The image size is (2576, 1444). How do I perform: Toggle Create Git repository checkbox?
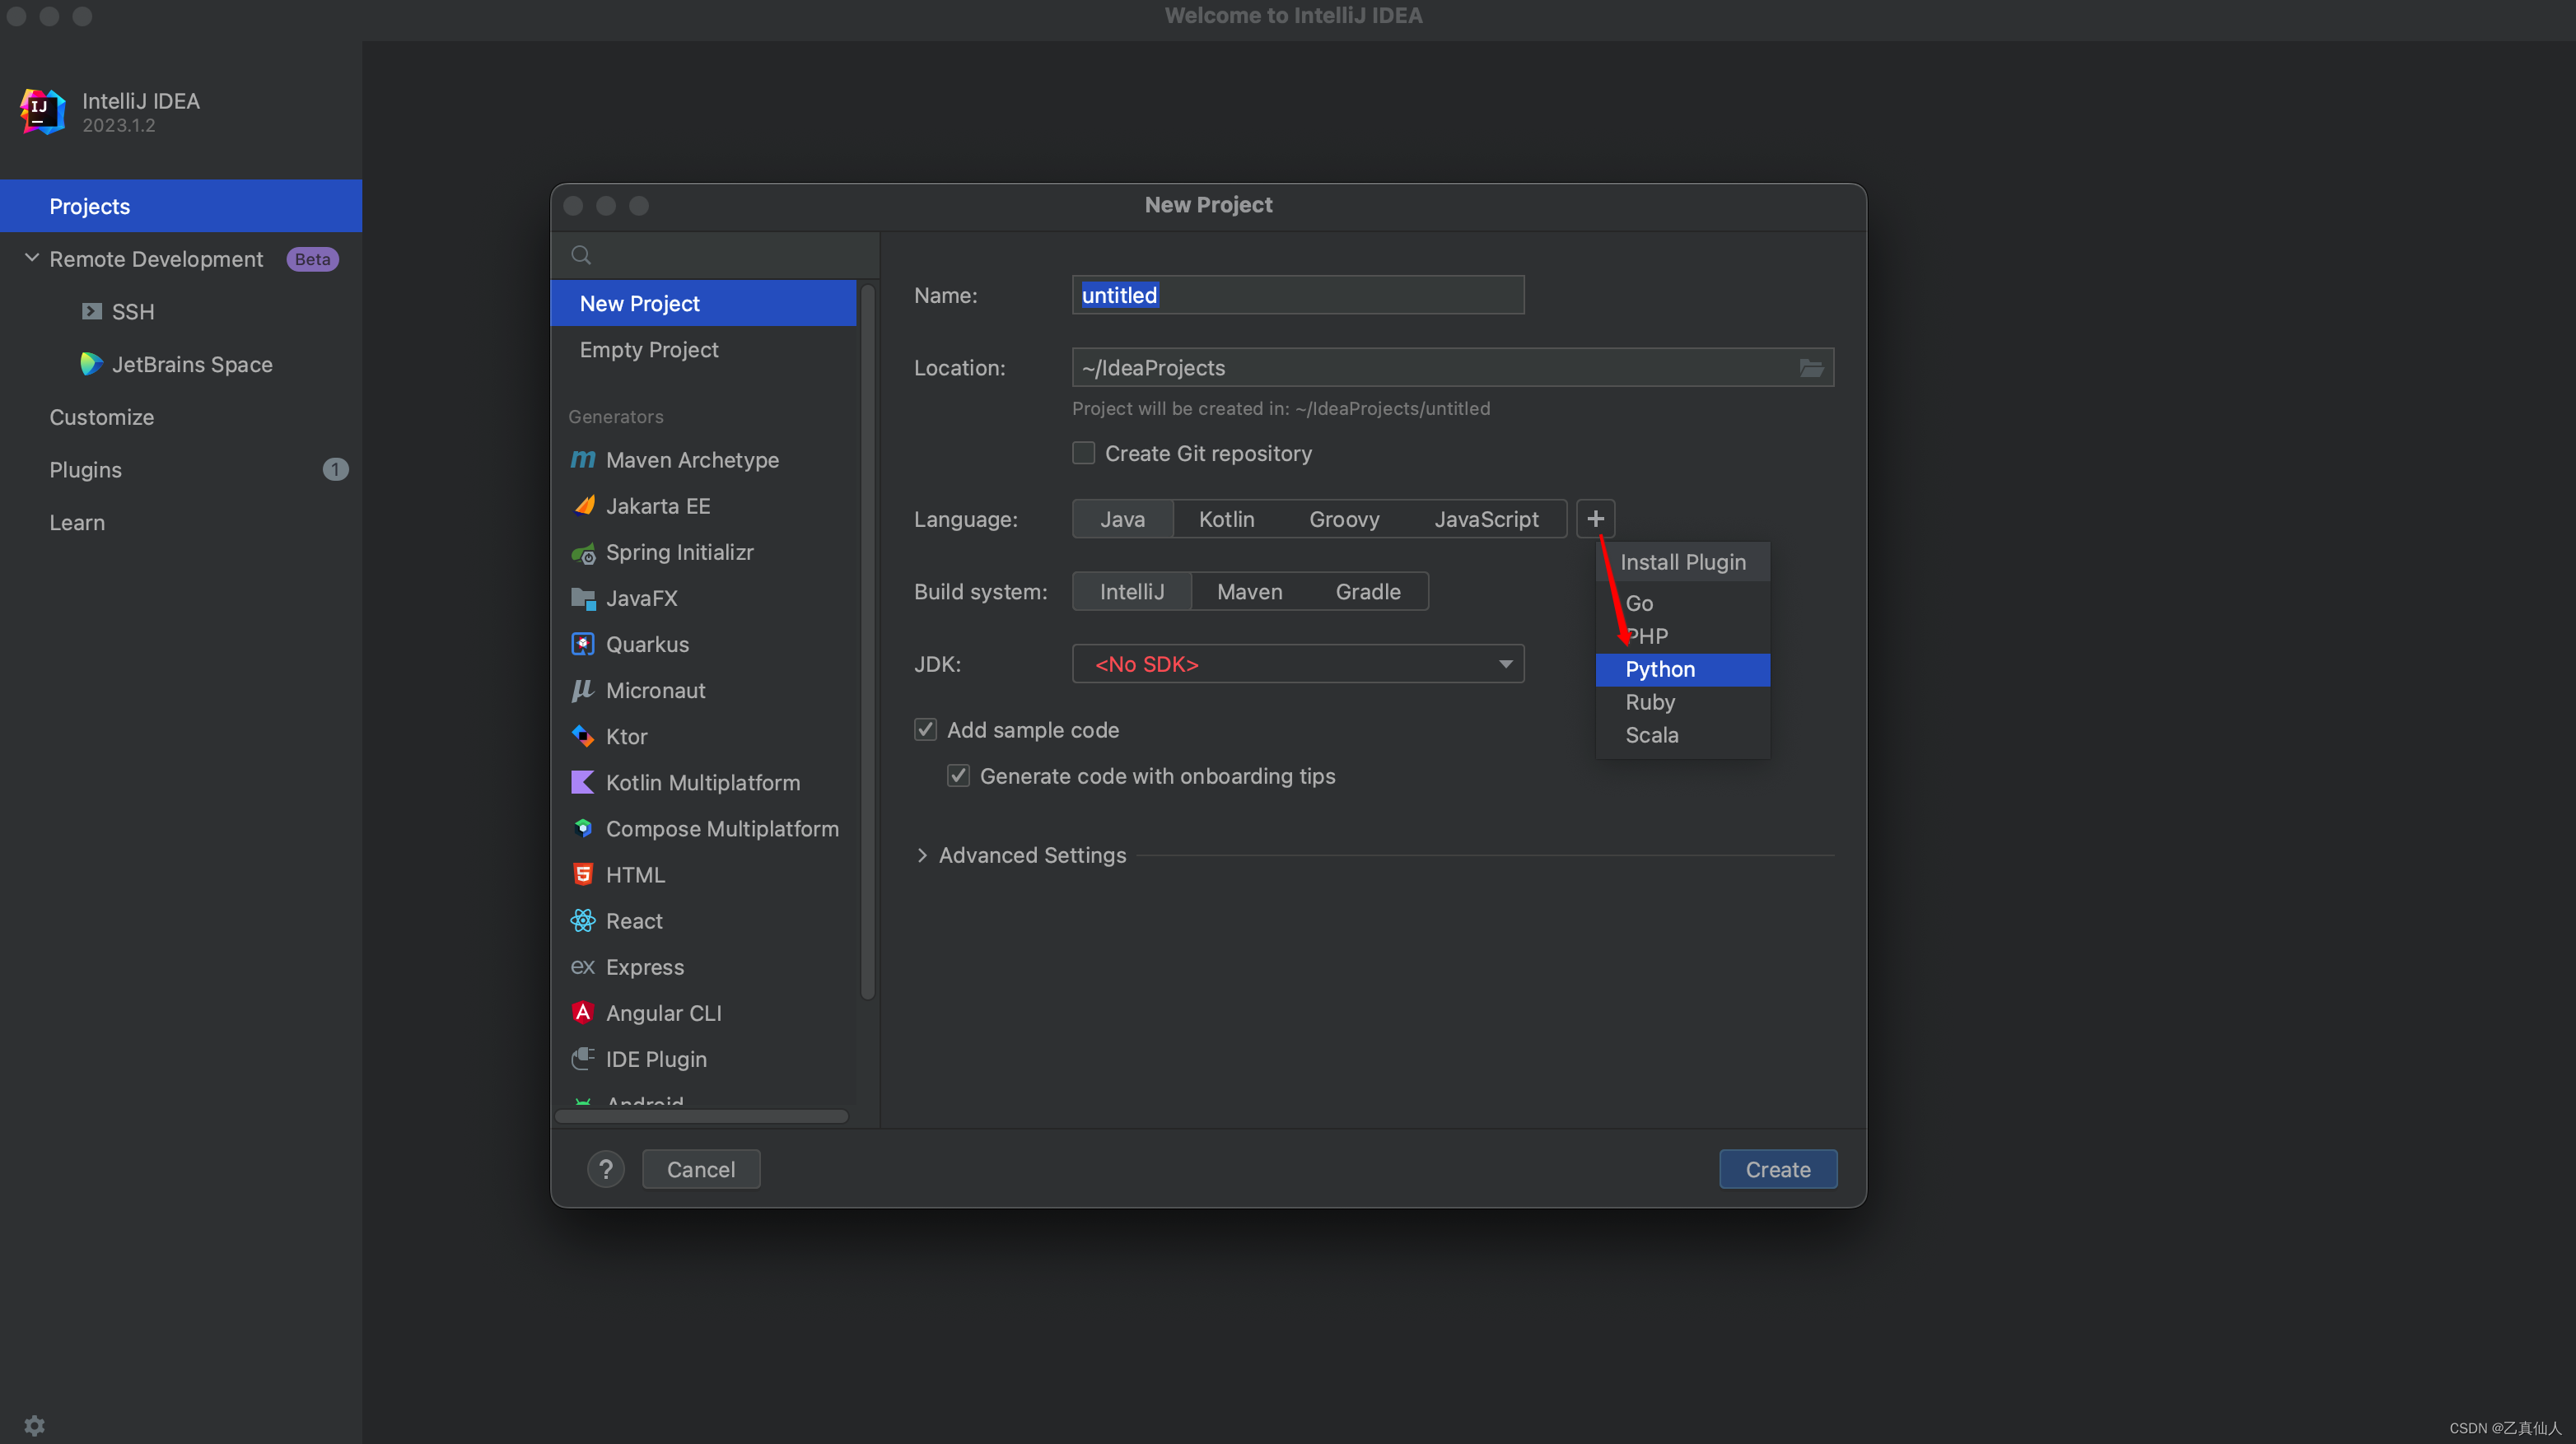1081,453
